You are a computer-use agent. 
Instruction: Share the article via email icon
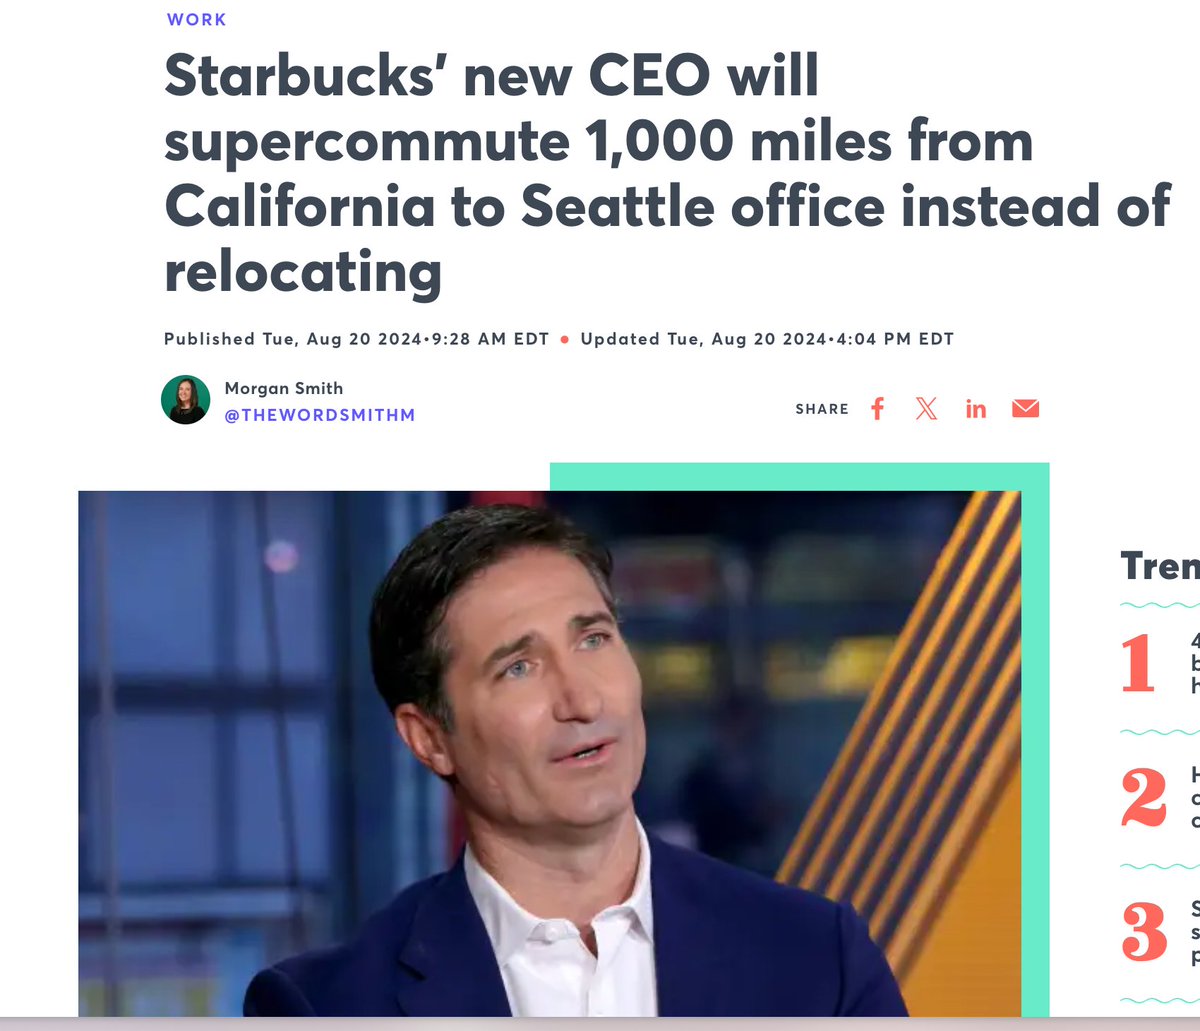1025,408
